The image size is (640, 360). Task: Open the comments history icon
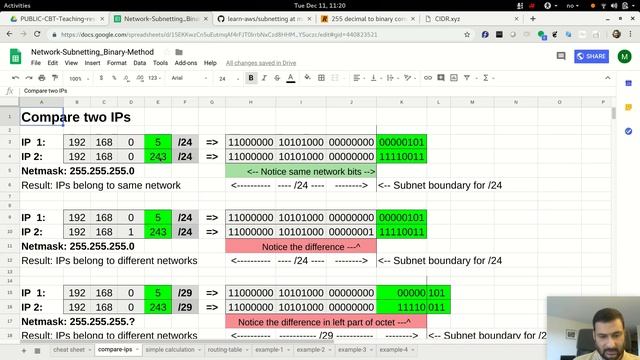click(x=561, y=56)
